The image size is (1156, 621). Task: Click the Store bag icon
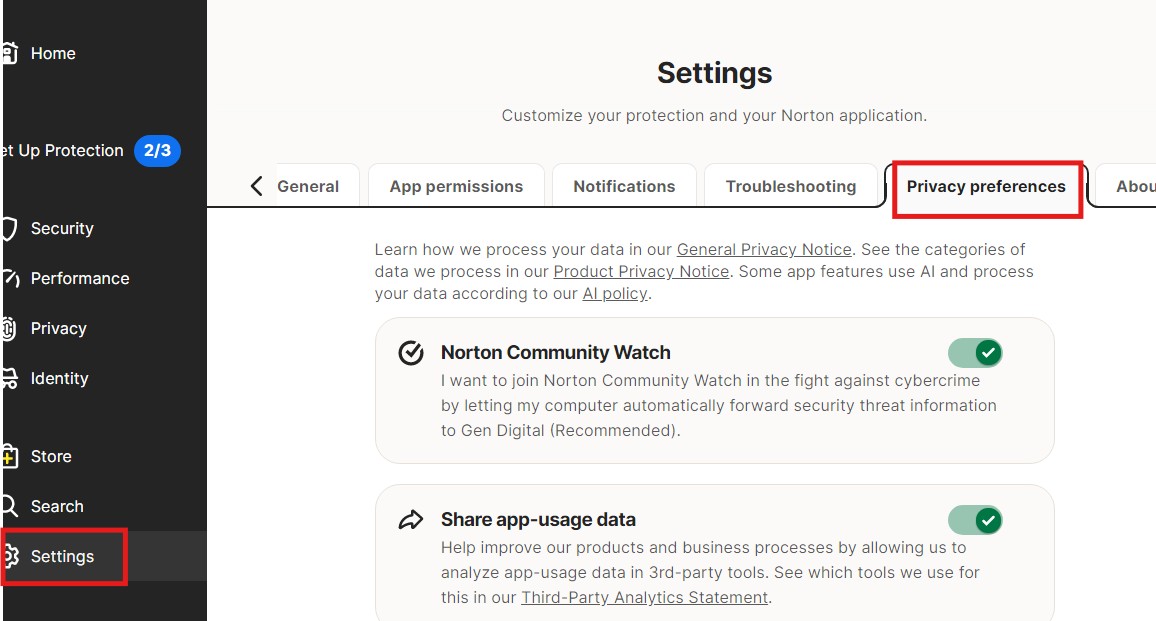(10, 457)
